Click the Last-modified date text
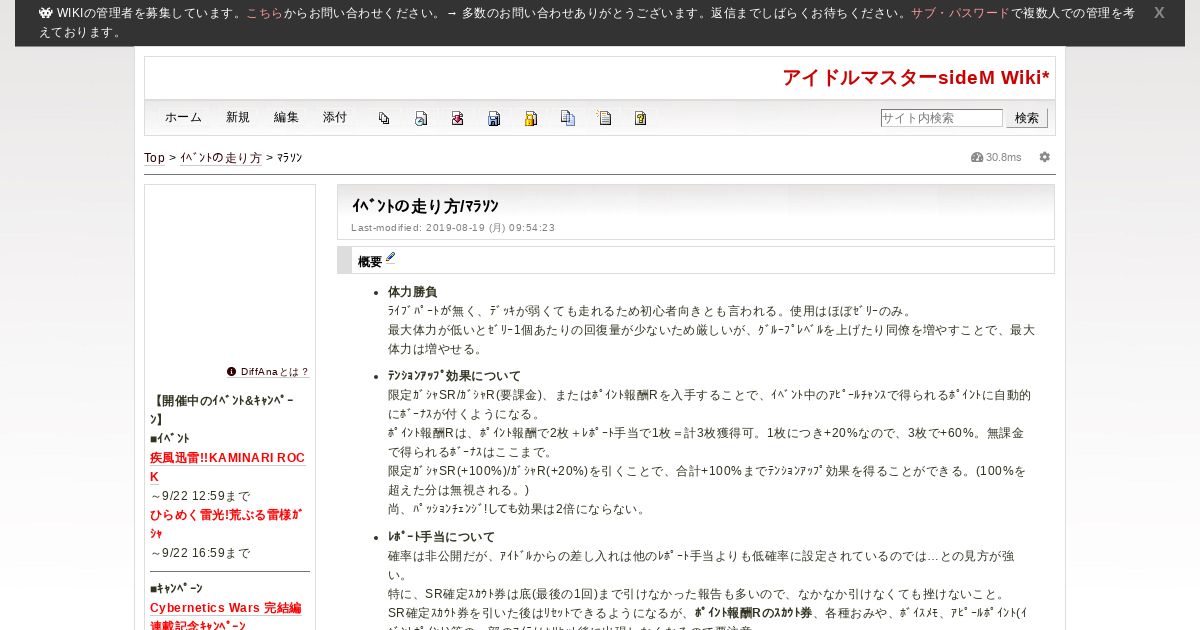Screen dimensions: 1200x630 [453, 228]
